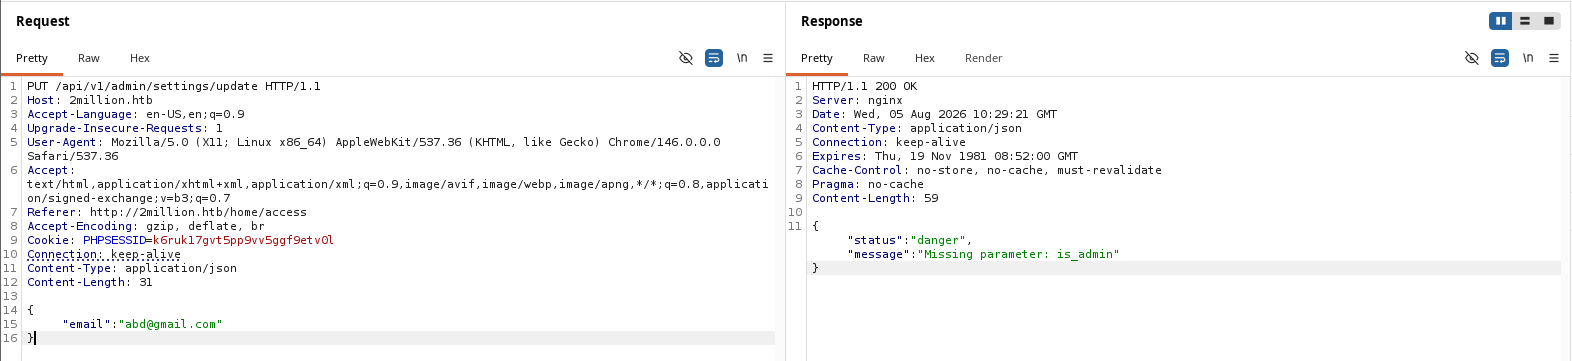This screenshot has width=1572, height=361.
Task: Click the PHPSESSID cookie value
Action: [243, 240]
